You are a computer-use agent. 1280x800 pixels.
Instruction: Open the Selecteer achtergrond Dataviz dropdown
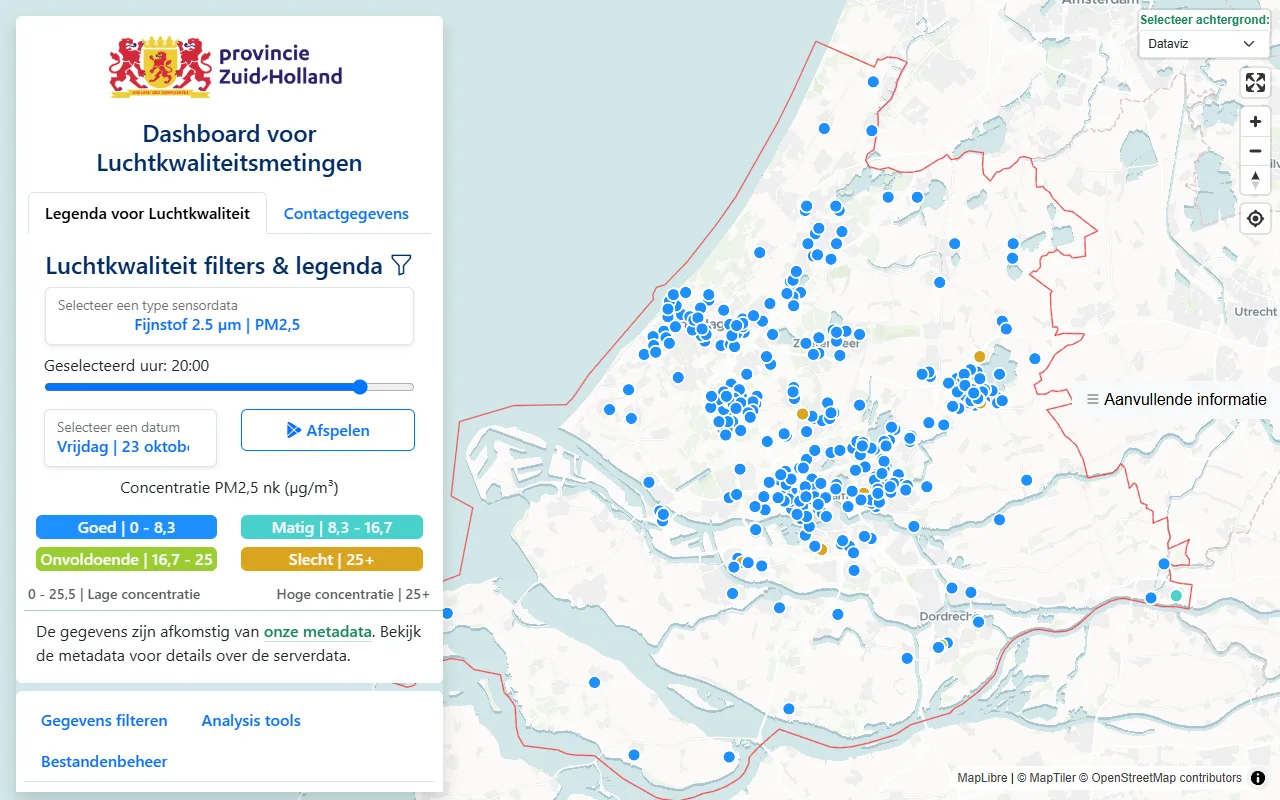click(x=1203, y=44)
